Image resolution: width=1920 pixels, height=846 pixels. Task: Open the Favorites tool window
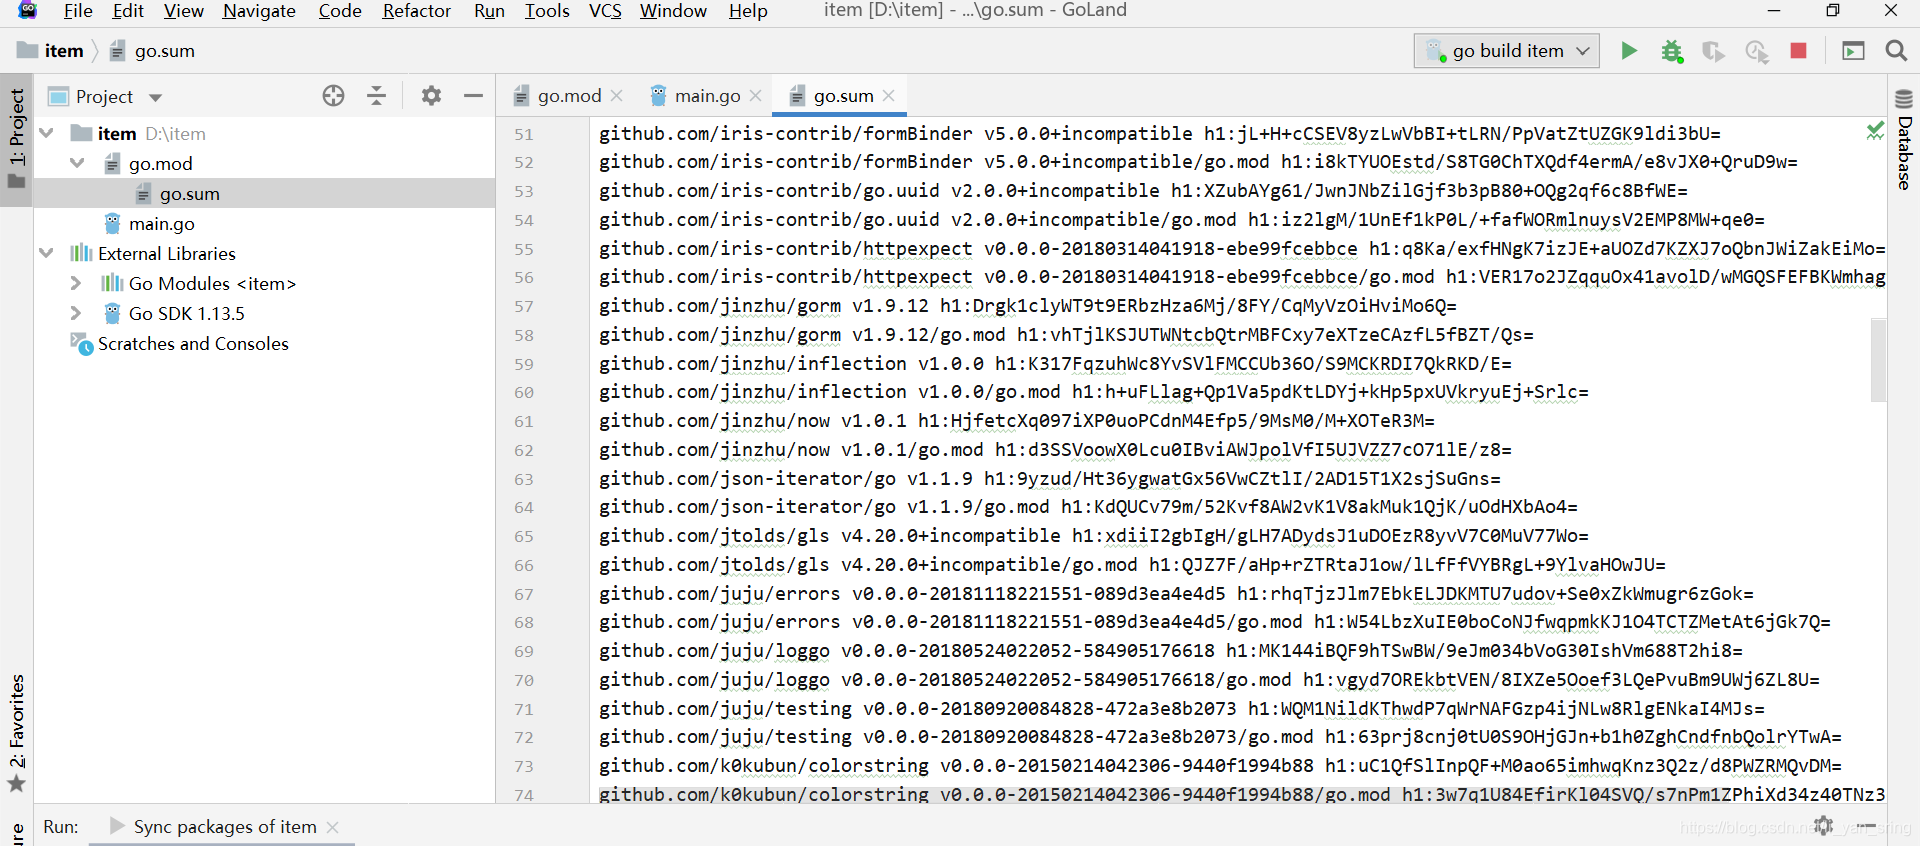(17, 733)
